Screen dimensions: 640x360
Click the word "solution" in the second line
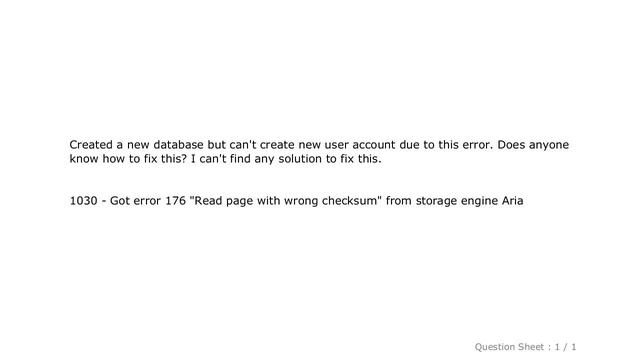300,158
